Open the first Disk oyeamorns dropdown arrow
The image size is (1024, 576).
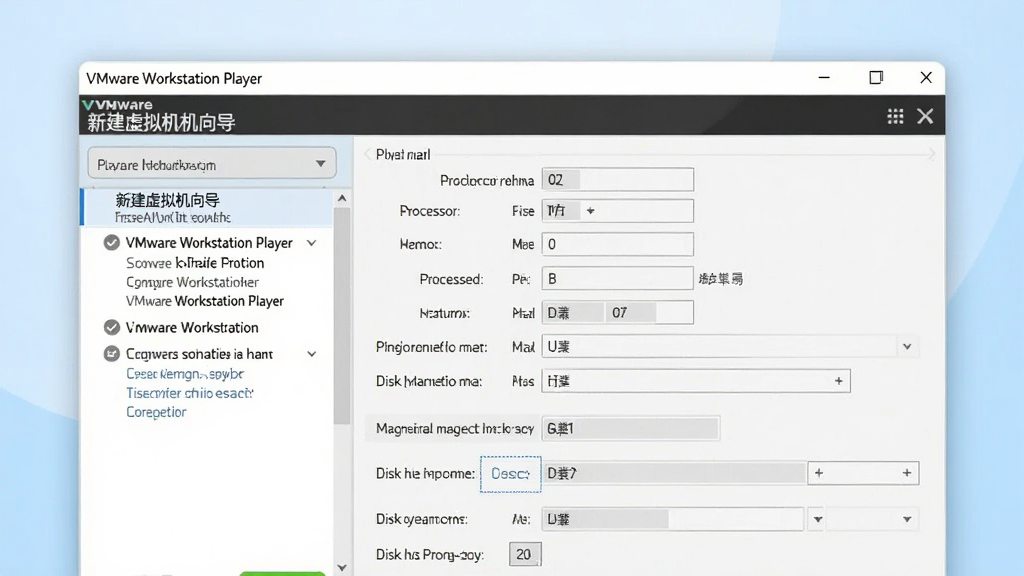pyautogui.click(x=818, y=519)
